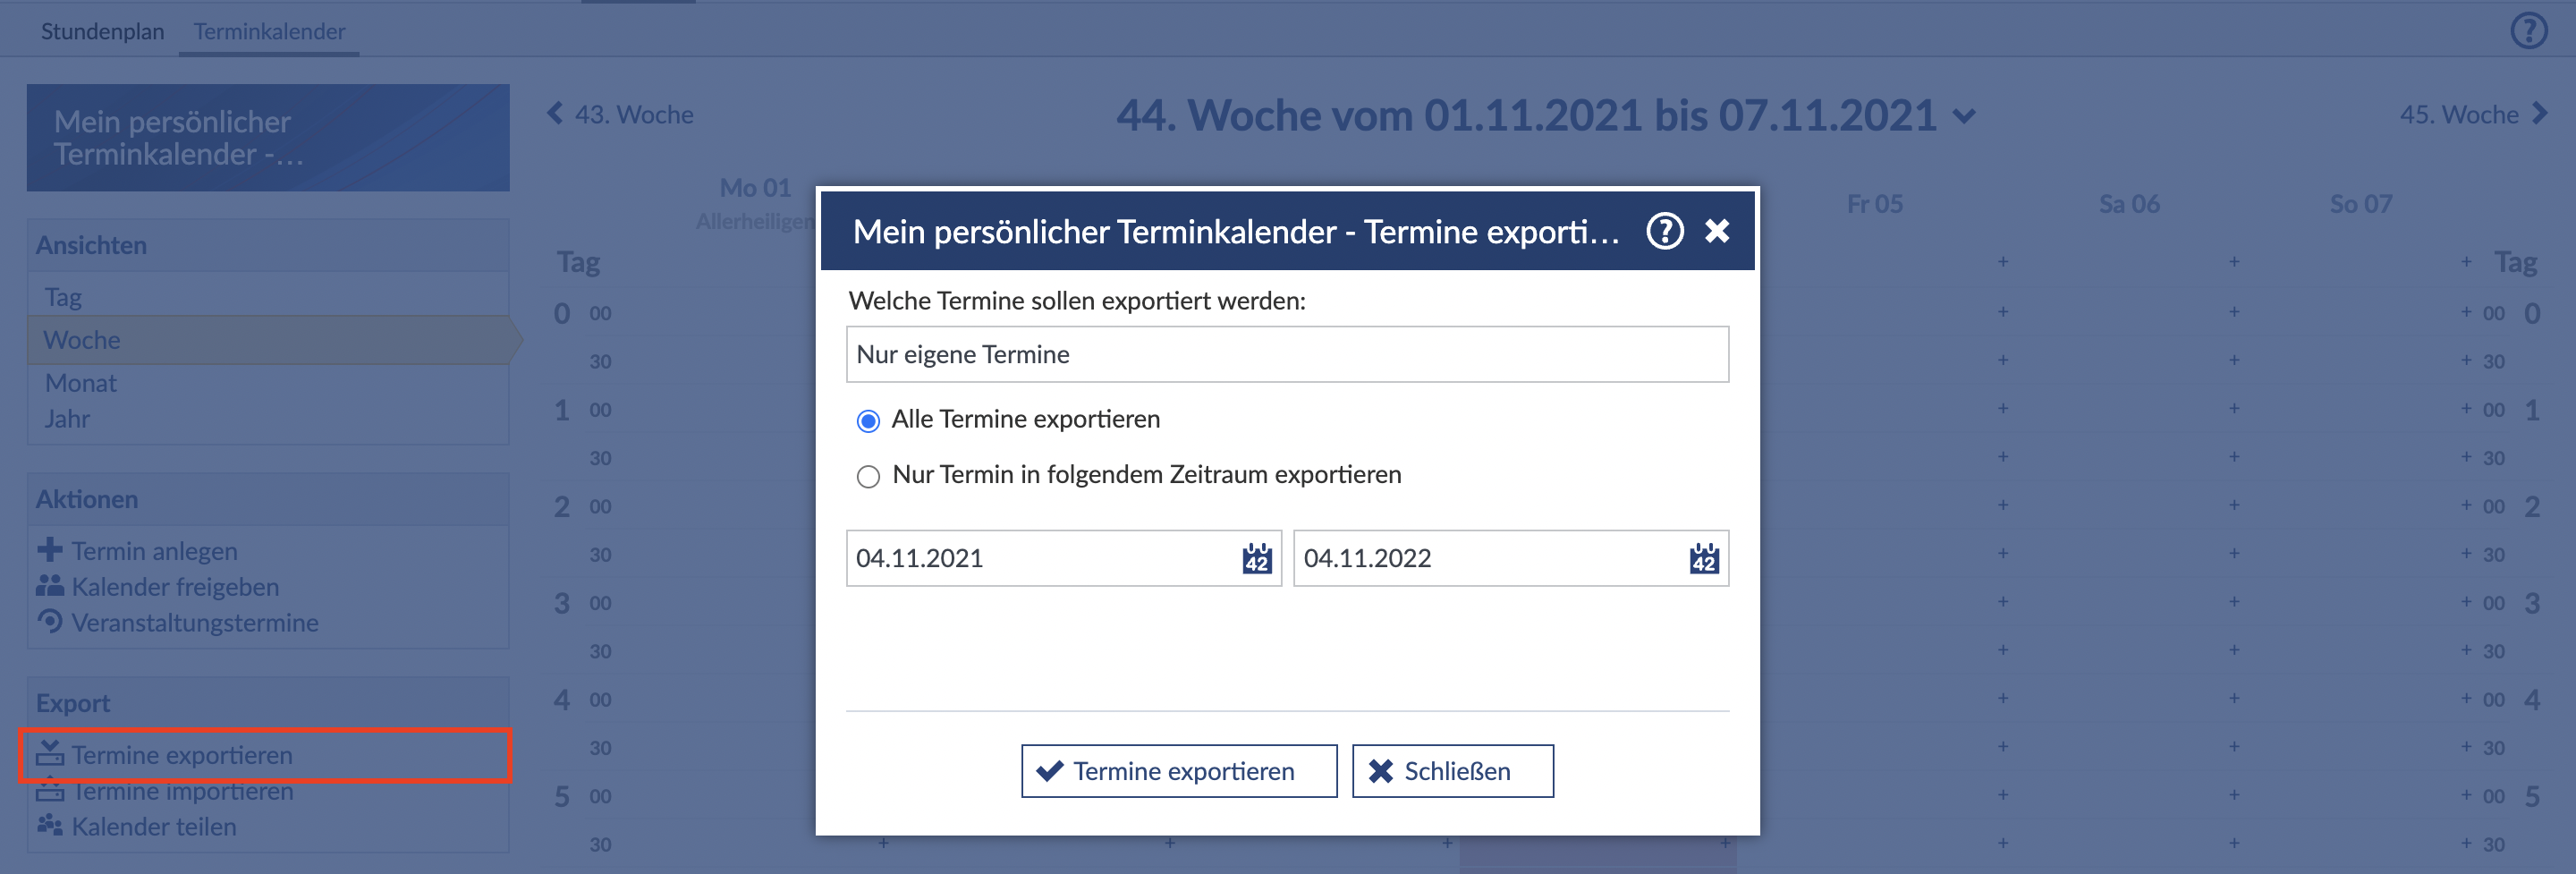This screenshot has width=2576, height=874.
Task: Select 'Alle Termine exportieren' radio button
Action: (x=868, y=421)
